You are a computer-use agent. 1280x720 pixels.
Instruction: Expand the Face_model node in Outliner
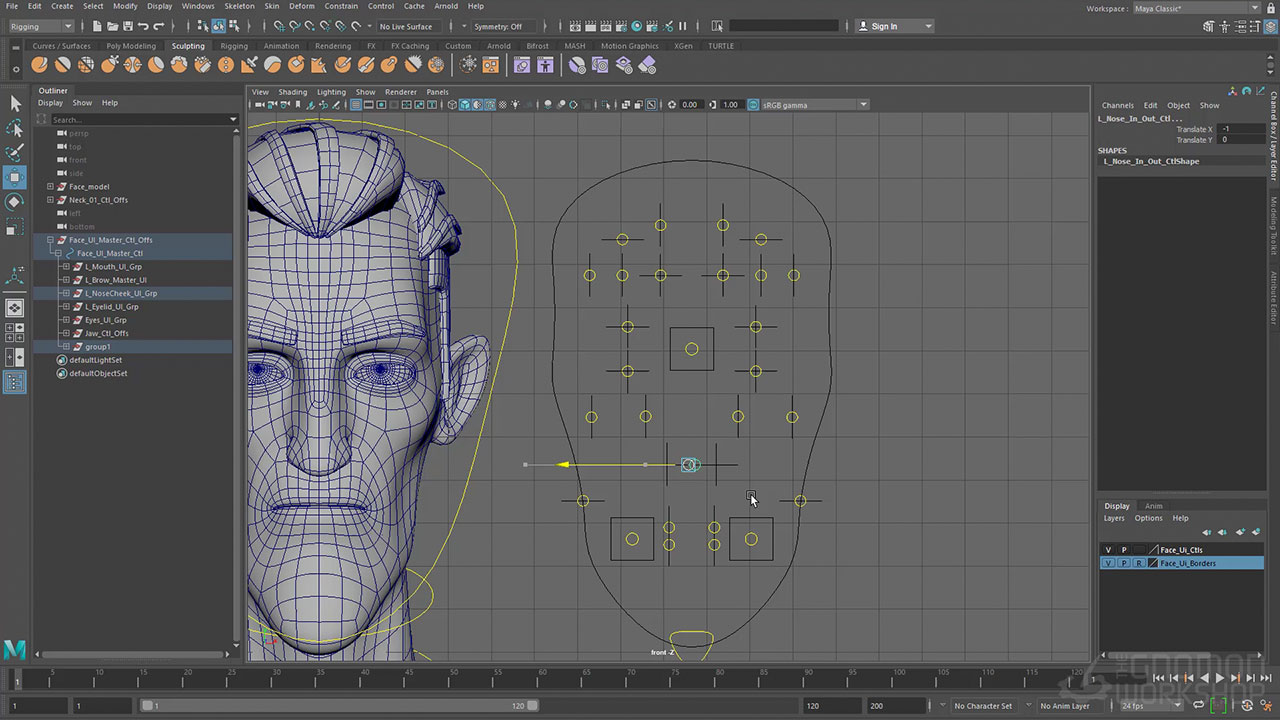50,187
